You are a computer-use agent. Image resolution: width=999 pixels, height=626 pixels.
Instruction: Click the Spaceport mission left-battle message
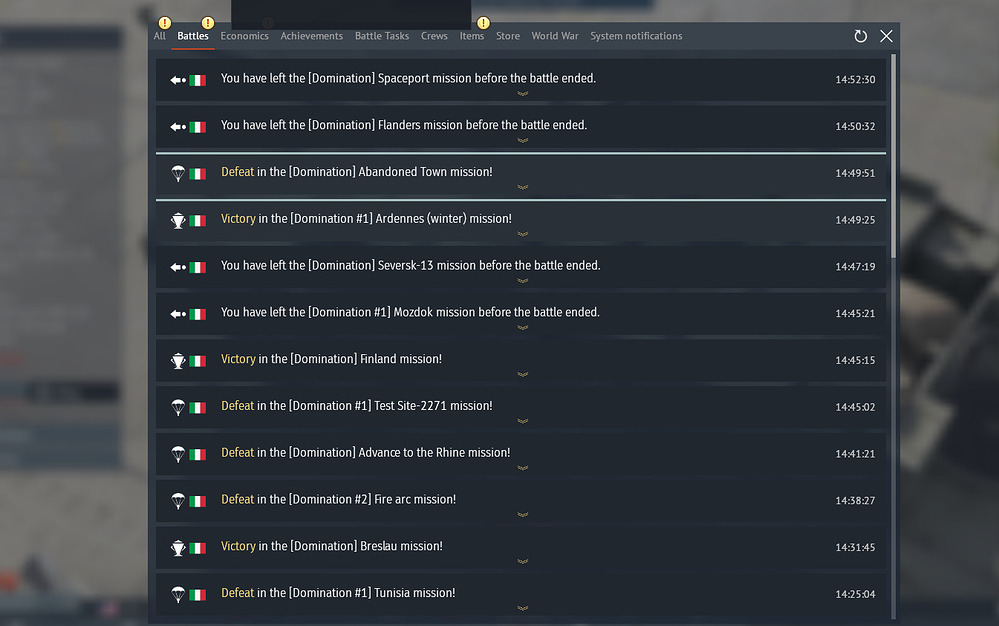point(408,78)
